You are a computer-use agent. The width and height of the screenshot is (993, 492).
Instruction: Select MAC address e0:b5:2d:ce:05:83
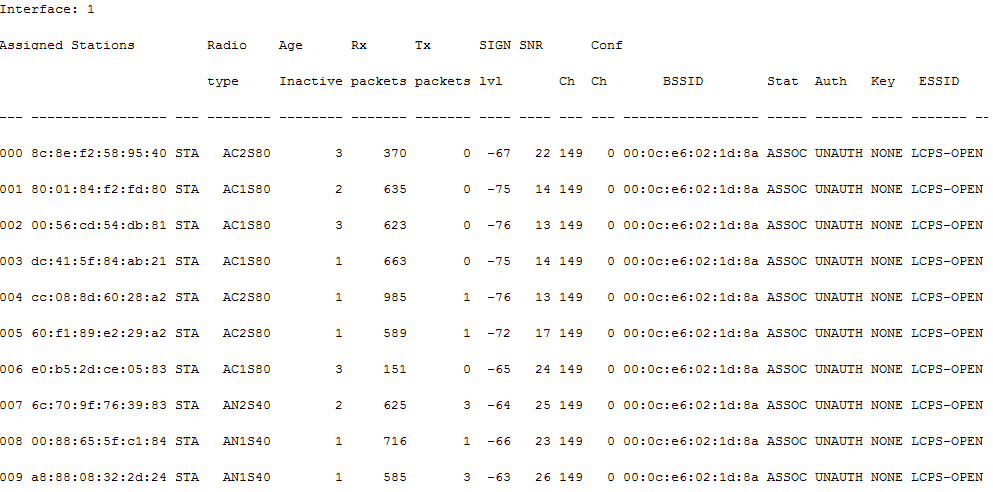pos(99,369)
